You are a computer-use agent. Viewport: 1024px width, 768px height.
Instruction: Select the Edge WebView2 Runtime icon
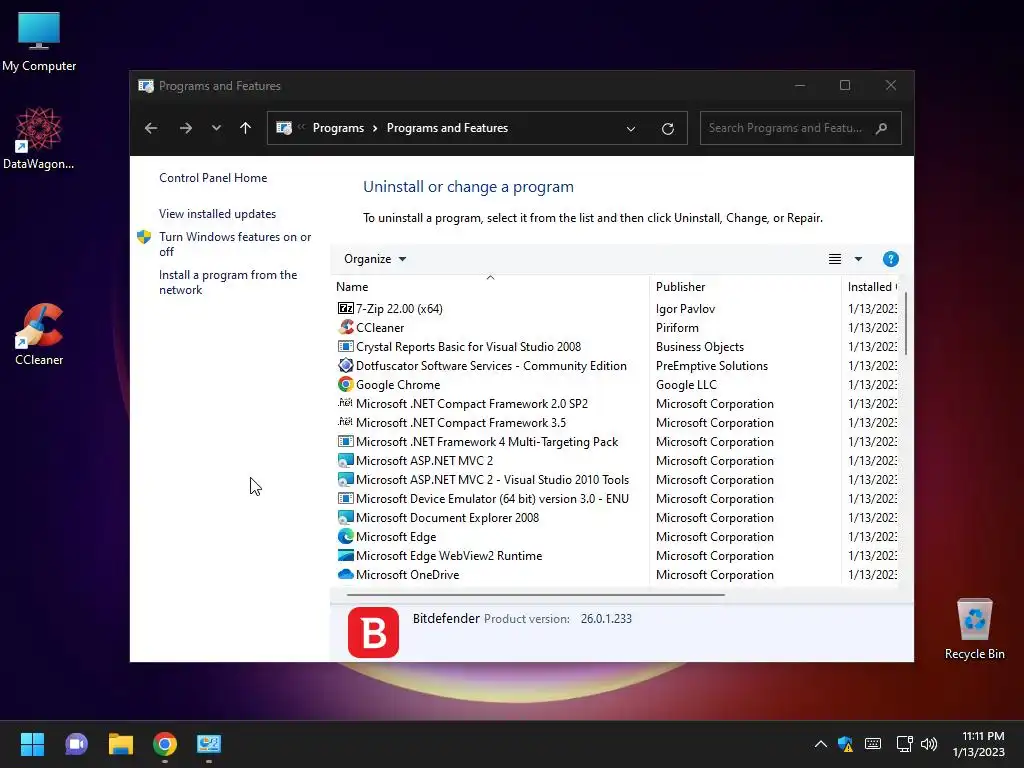[345, 555]
